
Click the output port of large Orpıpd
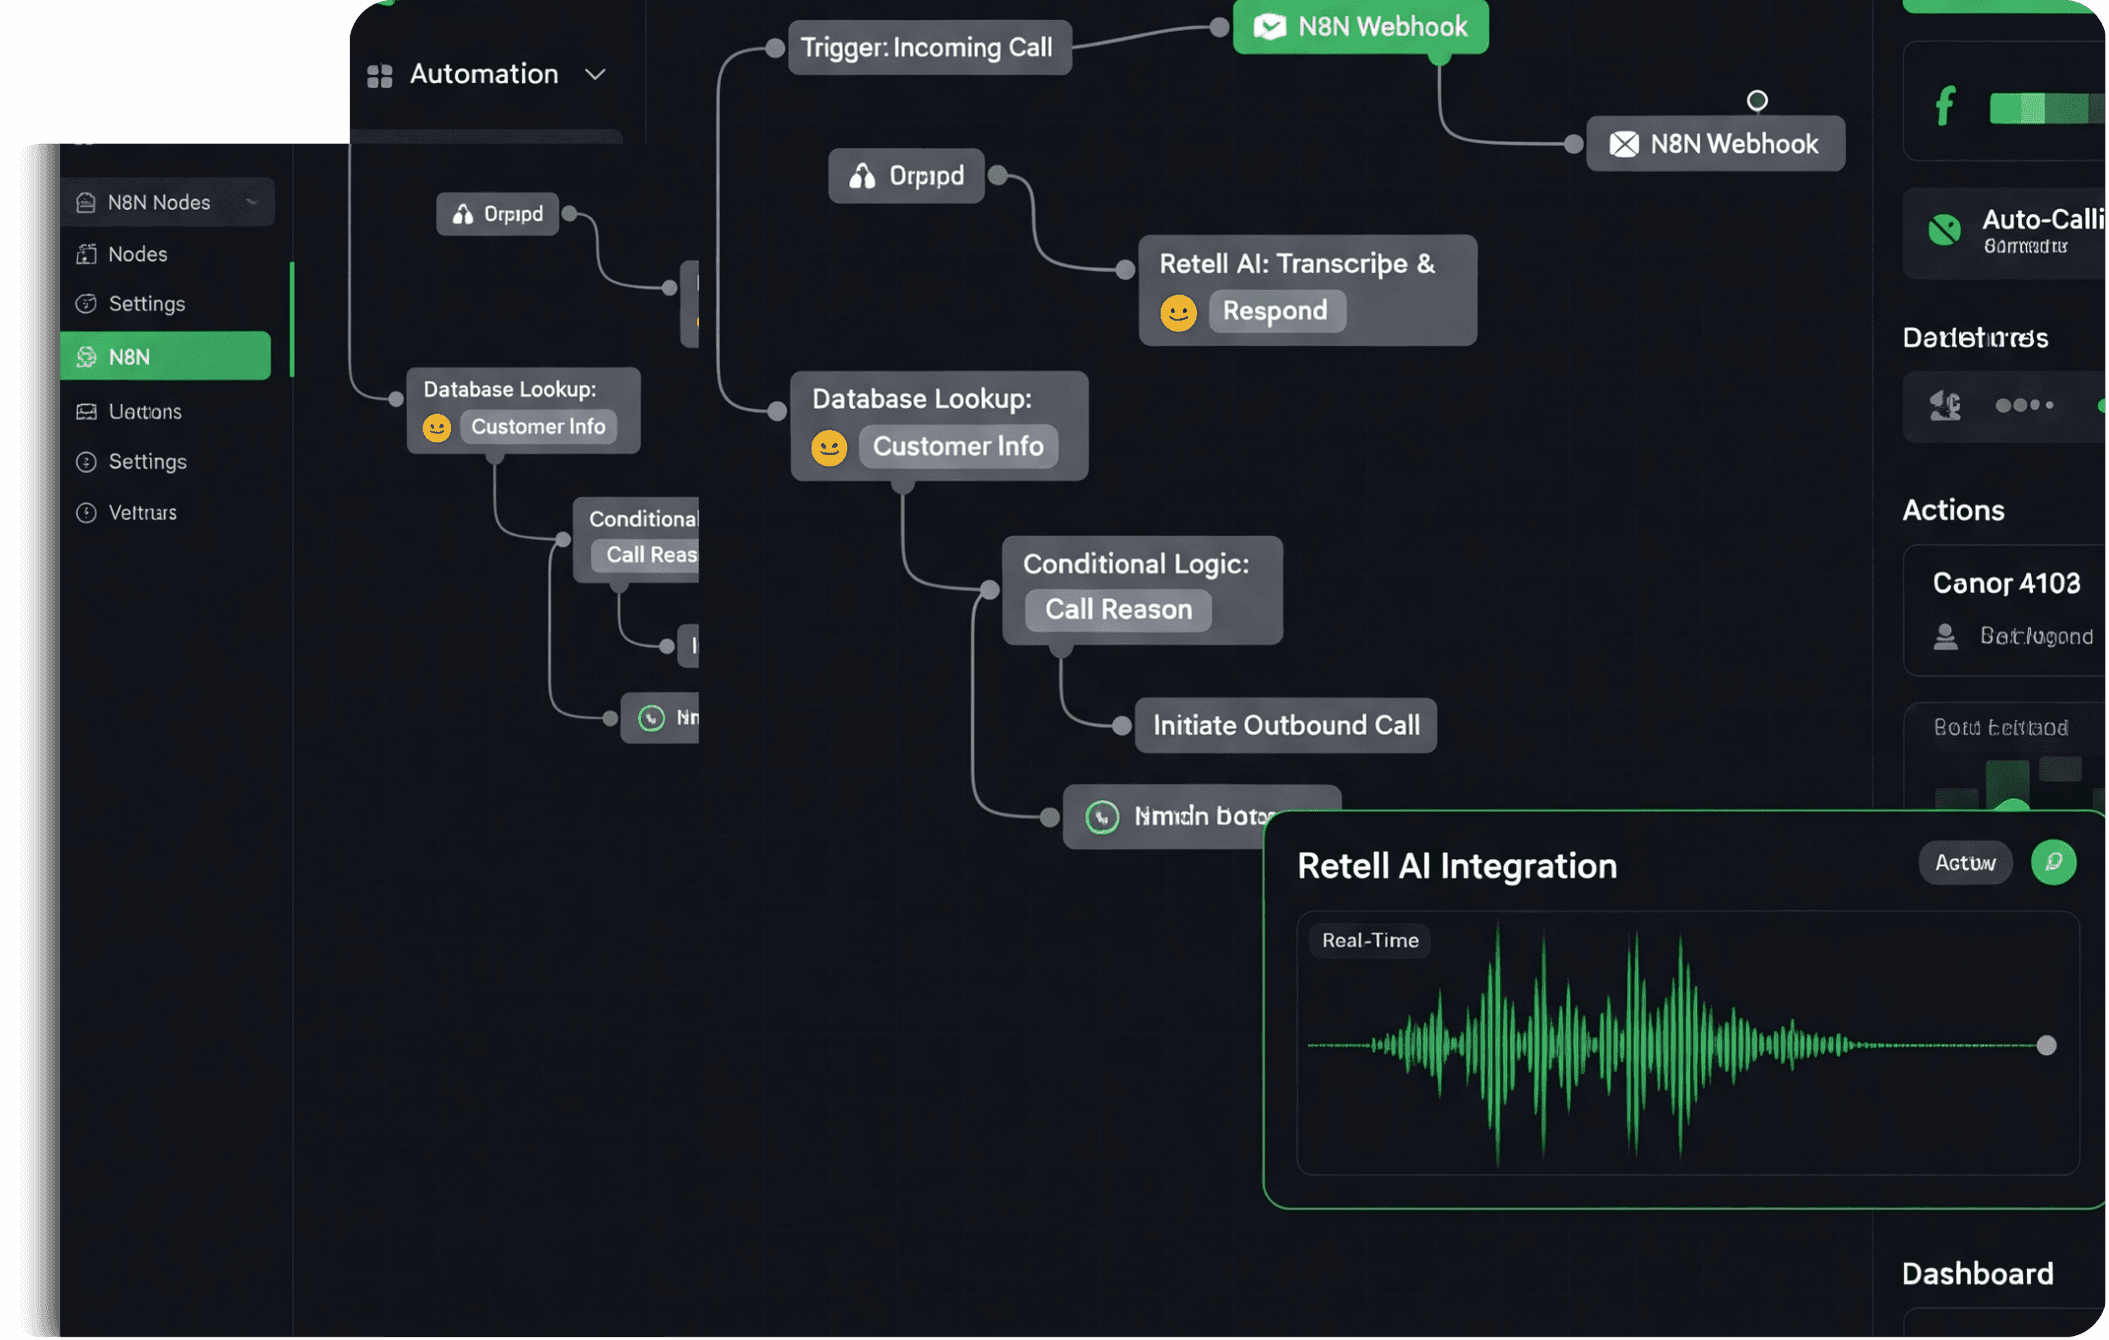pyautogui.click(x=997, y=176)
